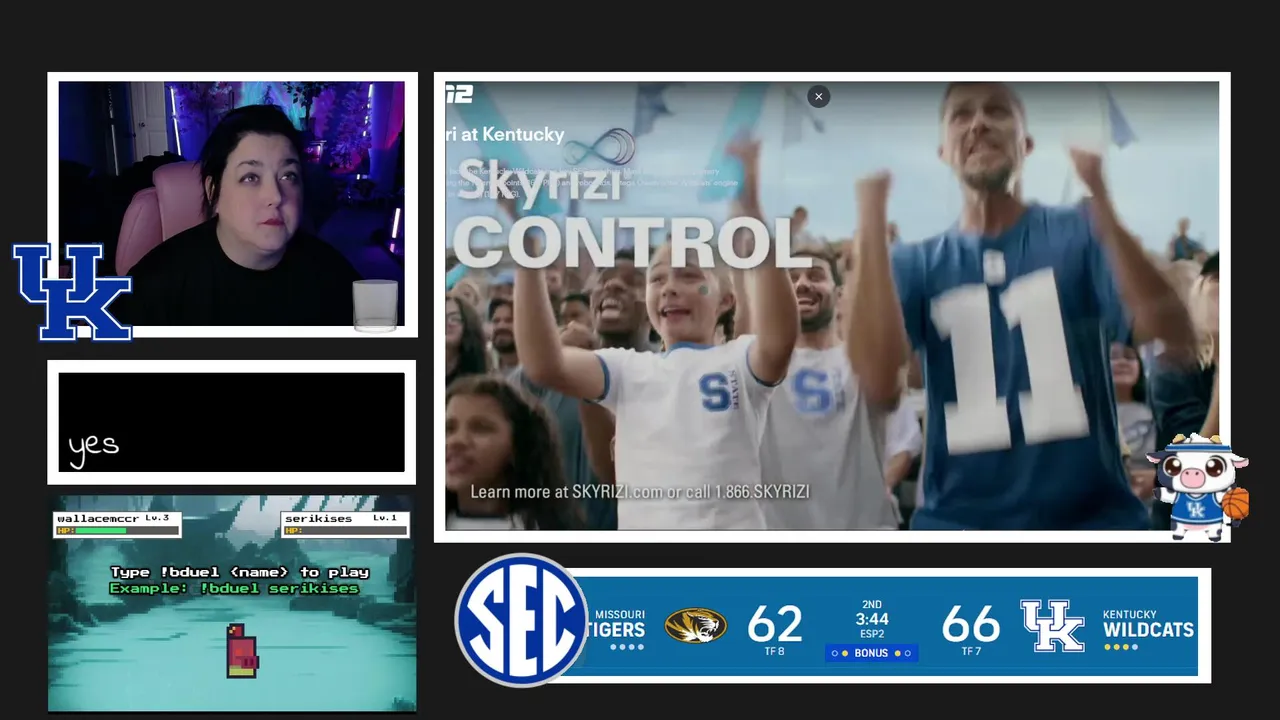Click 'Type !bduel <name> to play' text
This screenshot has height=720, width=1280.
[240, 572]
